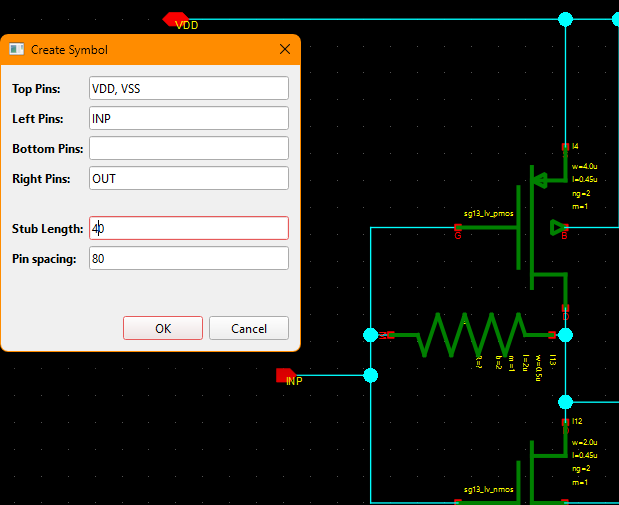
Task: Click the red VDD pin marker
Action: coord(175,19)
